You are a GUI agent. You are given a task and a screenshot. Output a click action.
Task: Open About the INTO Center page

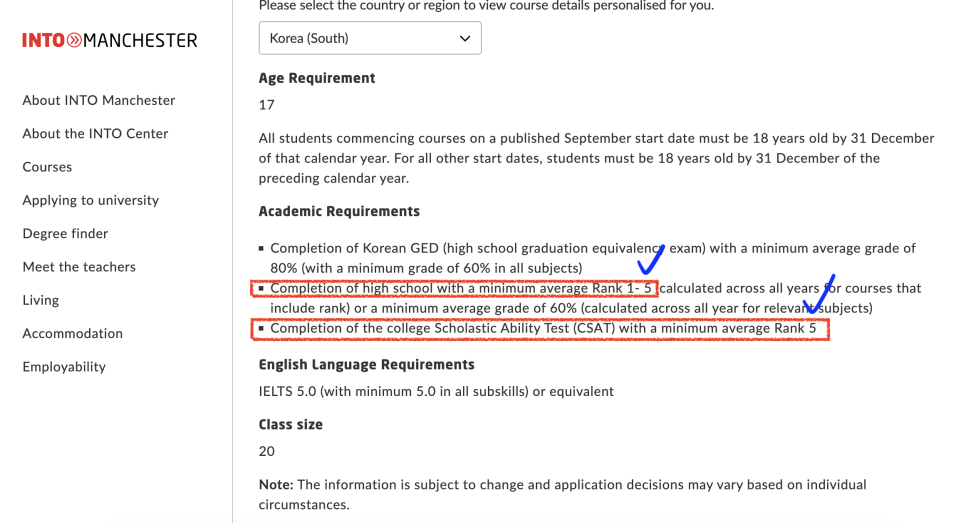pyautogui.click(x=95, y=134)
